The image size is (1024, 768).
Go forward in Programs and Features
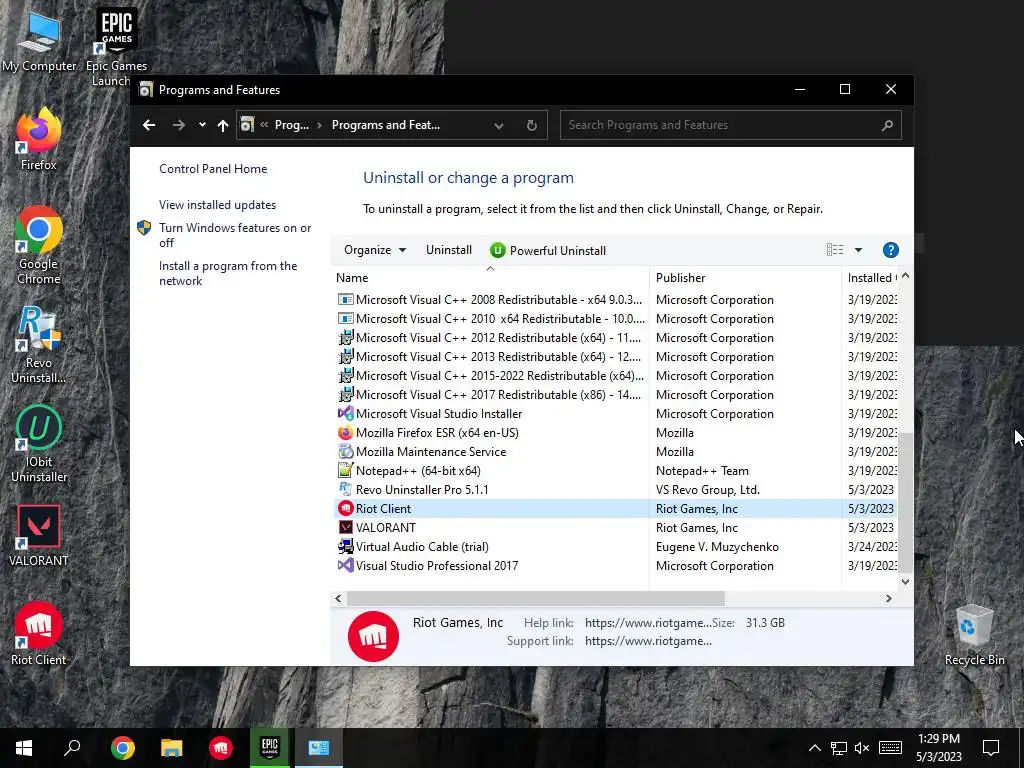tap(178, 125)
